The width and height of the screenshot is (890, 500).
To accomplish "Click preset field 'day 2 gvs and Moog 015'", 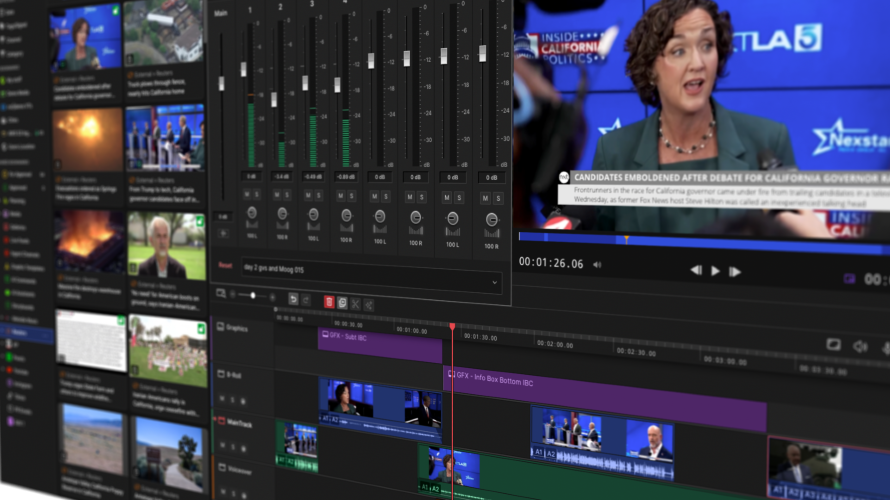I will point(371,276).
